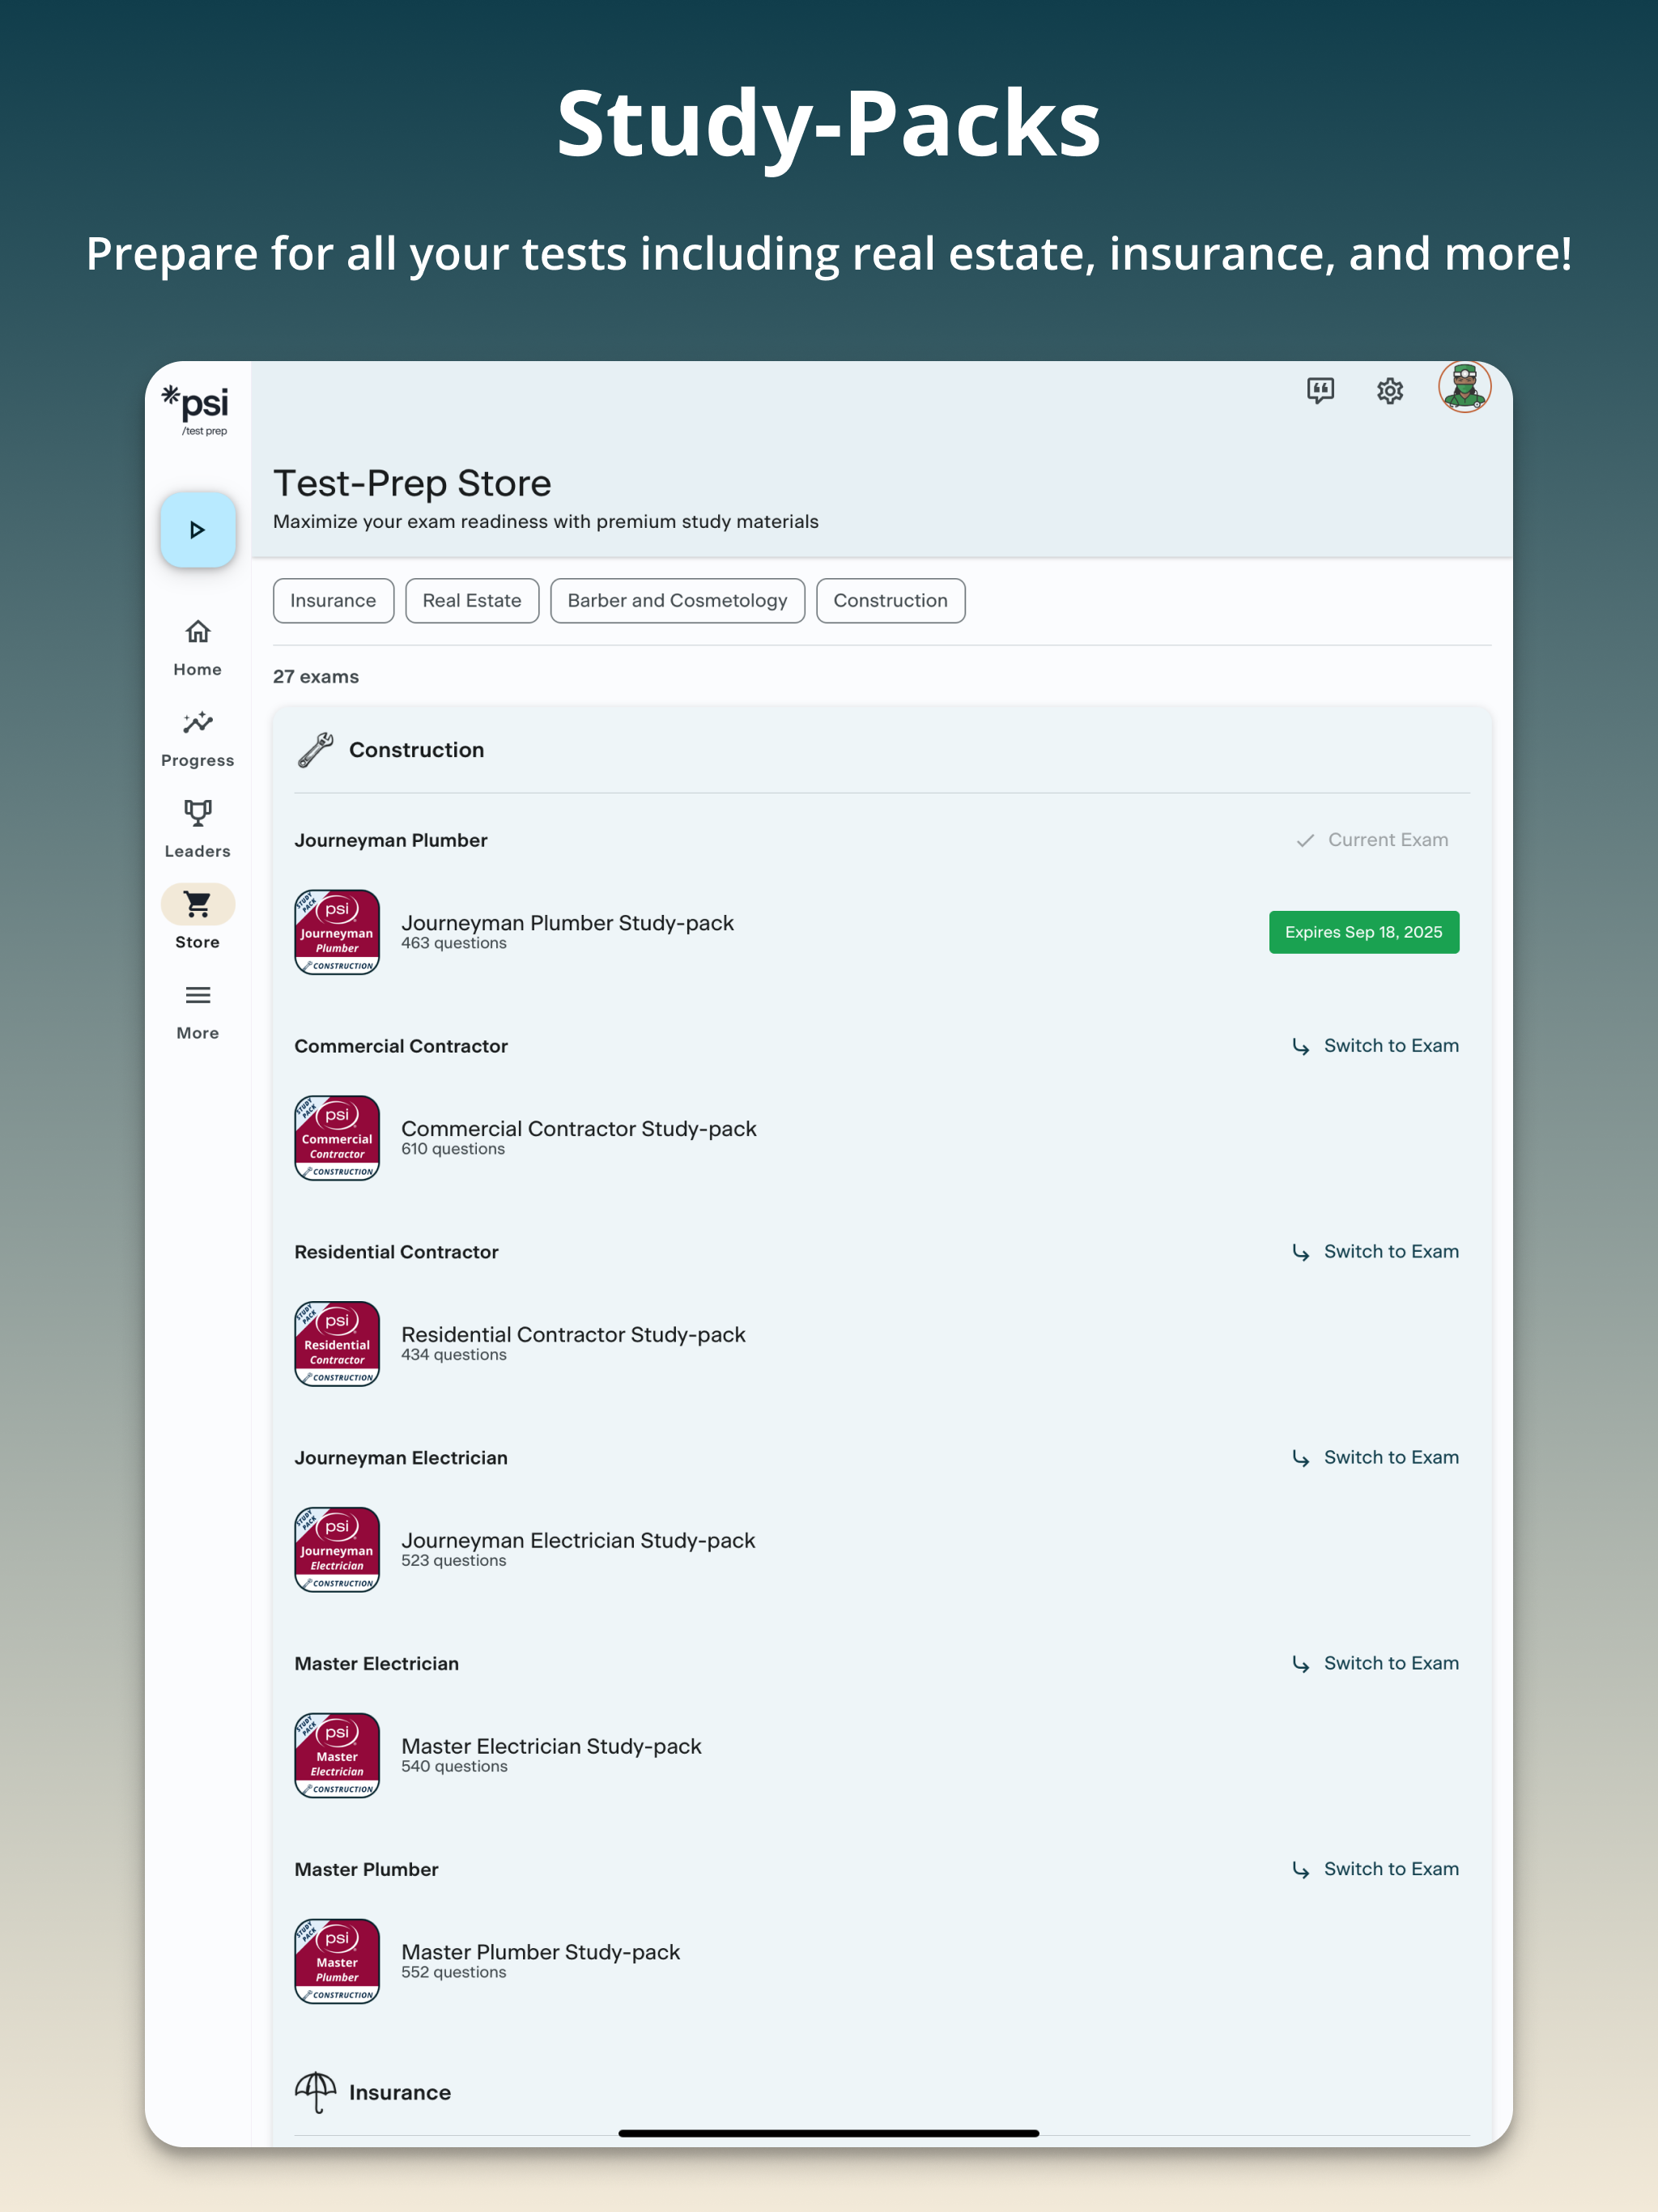Viewport: 1658px width, 2212px height.
Task: Select Master Plumber Study-pack title
Action: pyautogui.click(x=540, y=1953)
